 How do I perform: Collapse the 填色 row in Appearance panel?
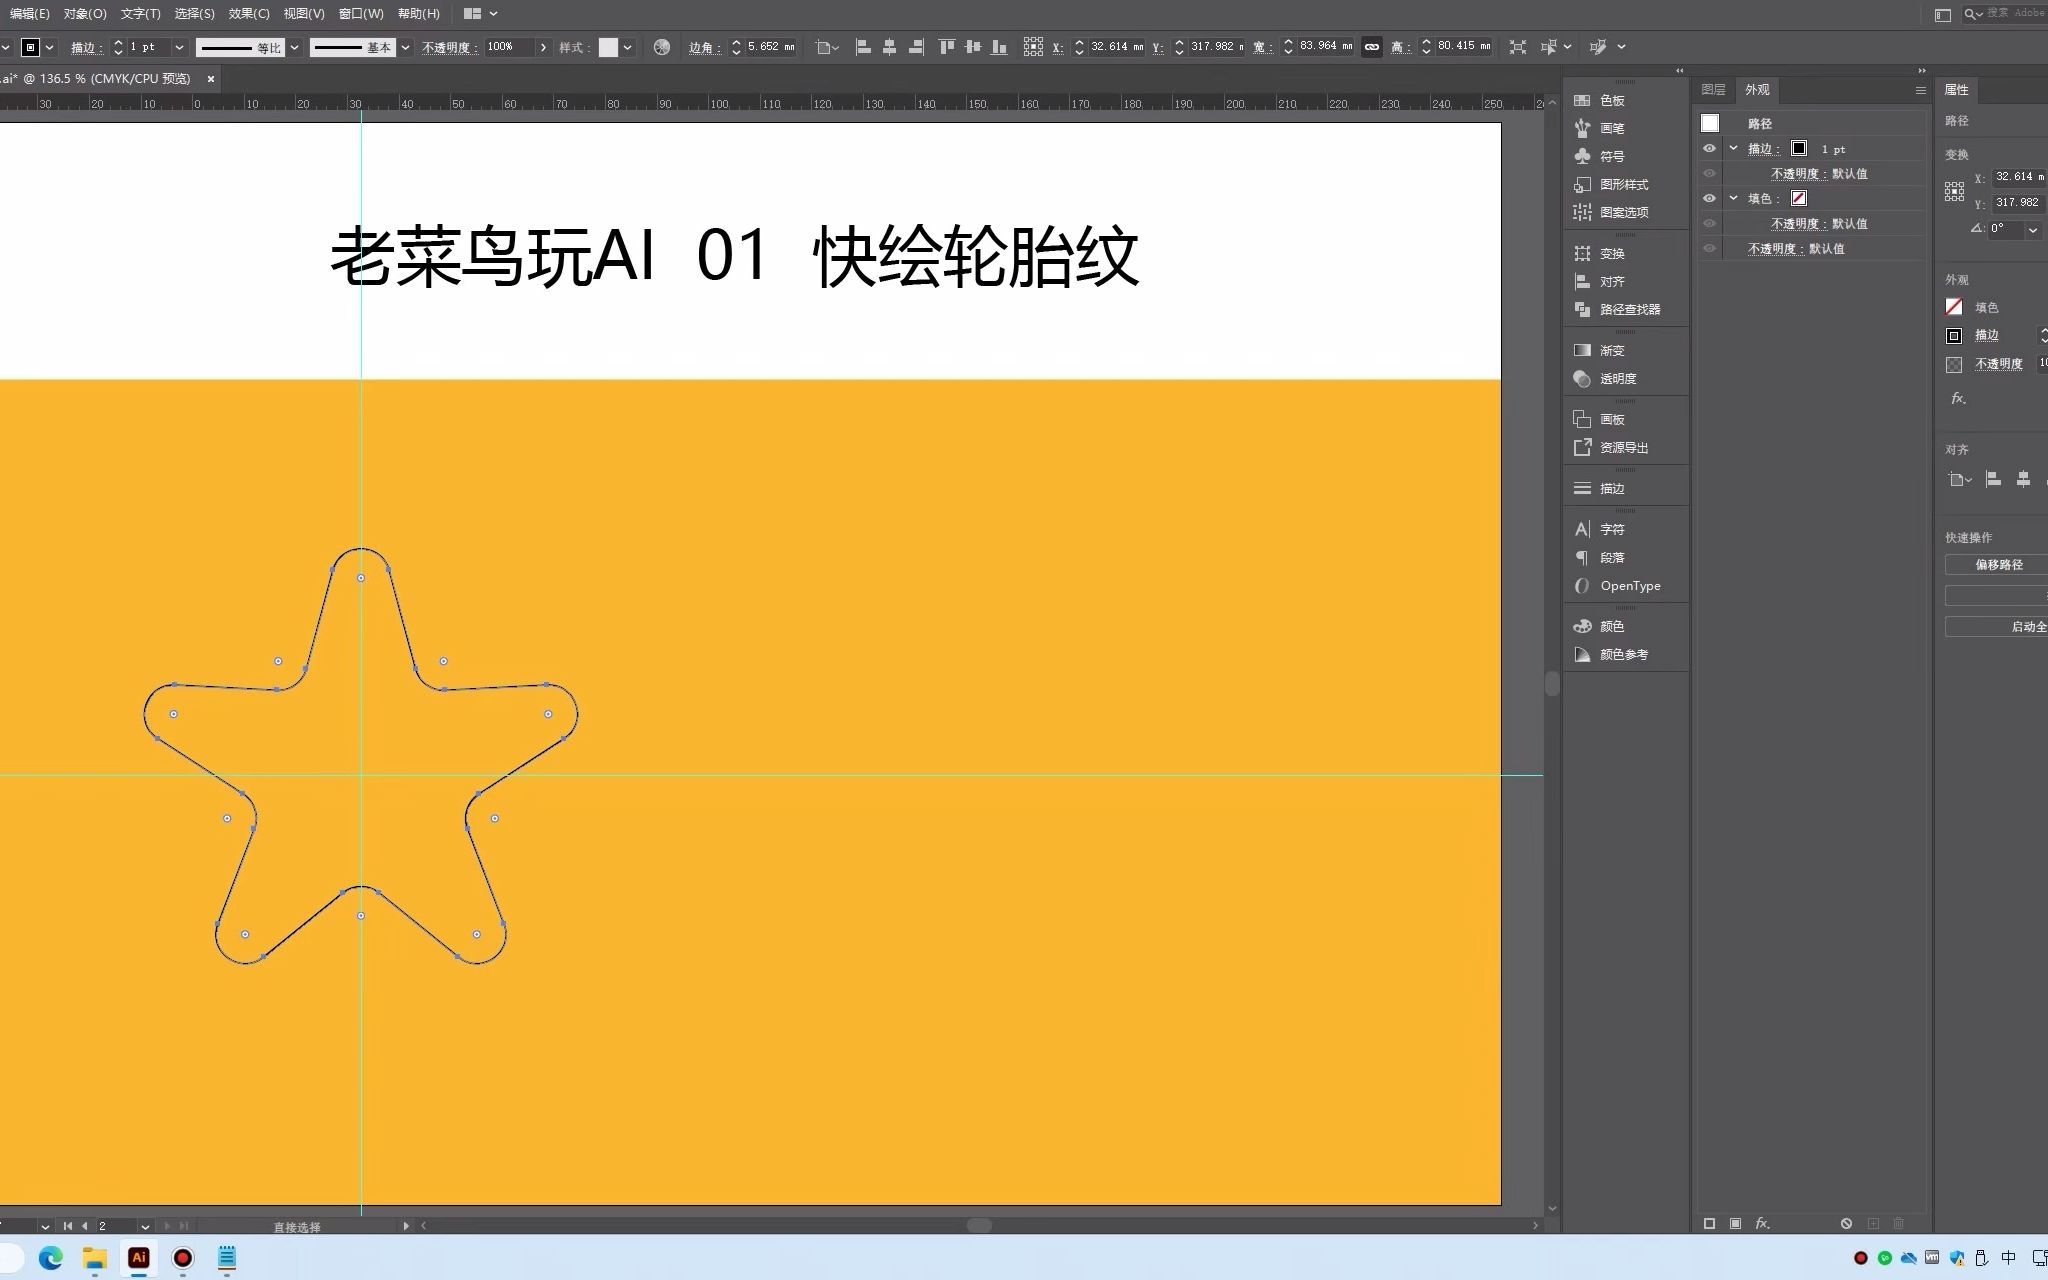(x=1733, y=198)
